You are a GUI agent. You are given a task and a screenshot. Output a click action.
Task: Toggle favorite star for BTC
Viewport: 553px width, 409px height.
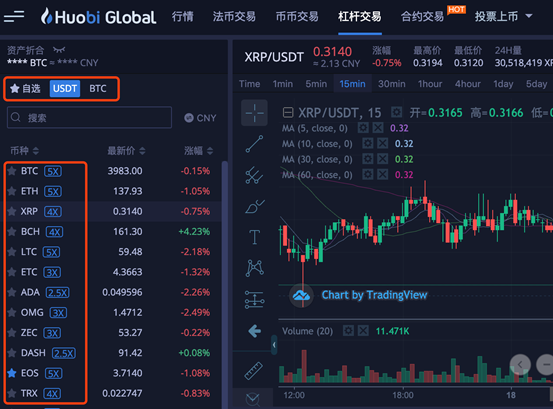pyautogui.click(x=12, y=171)
